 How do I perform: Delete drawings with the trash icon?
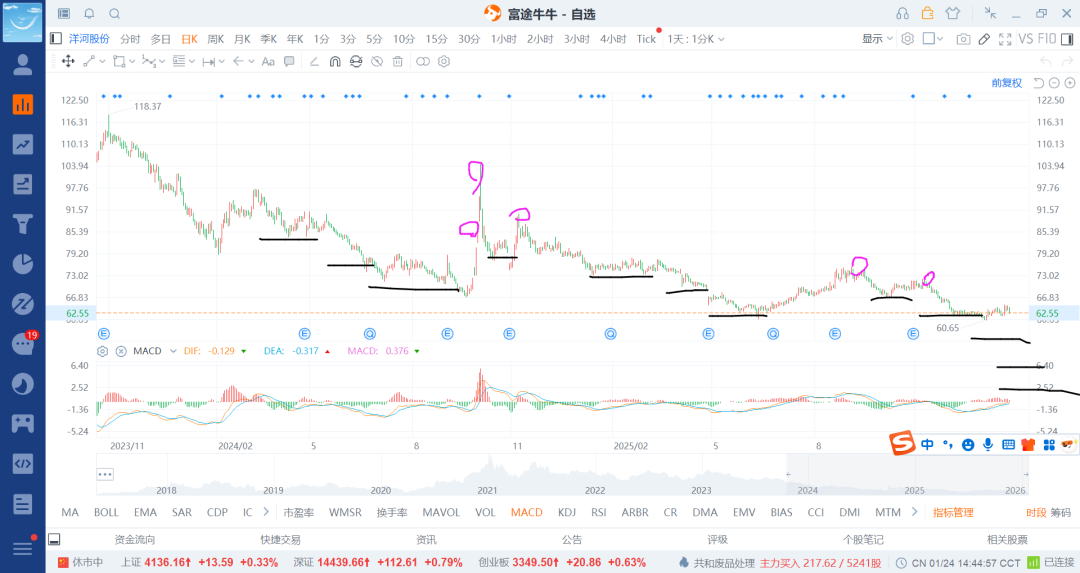point(397,61)
